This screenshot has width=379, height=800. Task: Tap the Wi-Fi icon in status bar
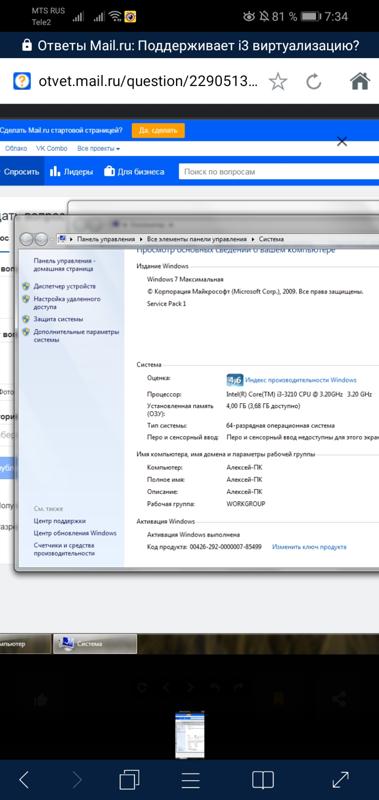pyautogui.click(x=116, y=17)
